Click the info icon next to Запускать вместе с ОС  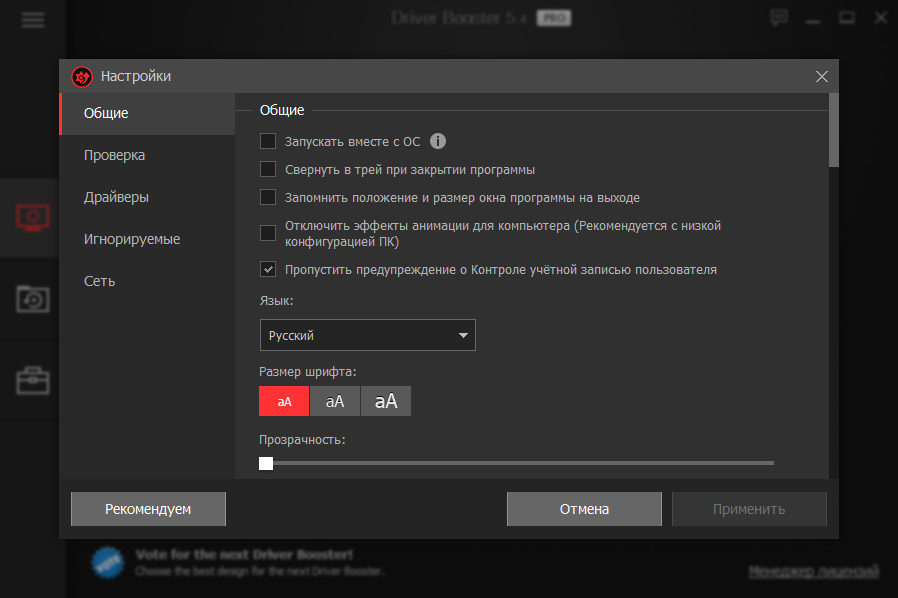[x=438, y=141]
